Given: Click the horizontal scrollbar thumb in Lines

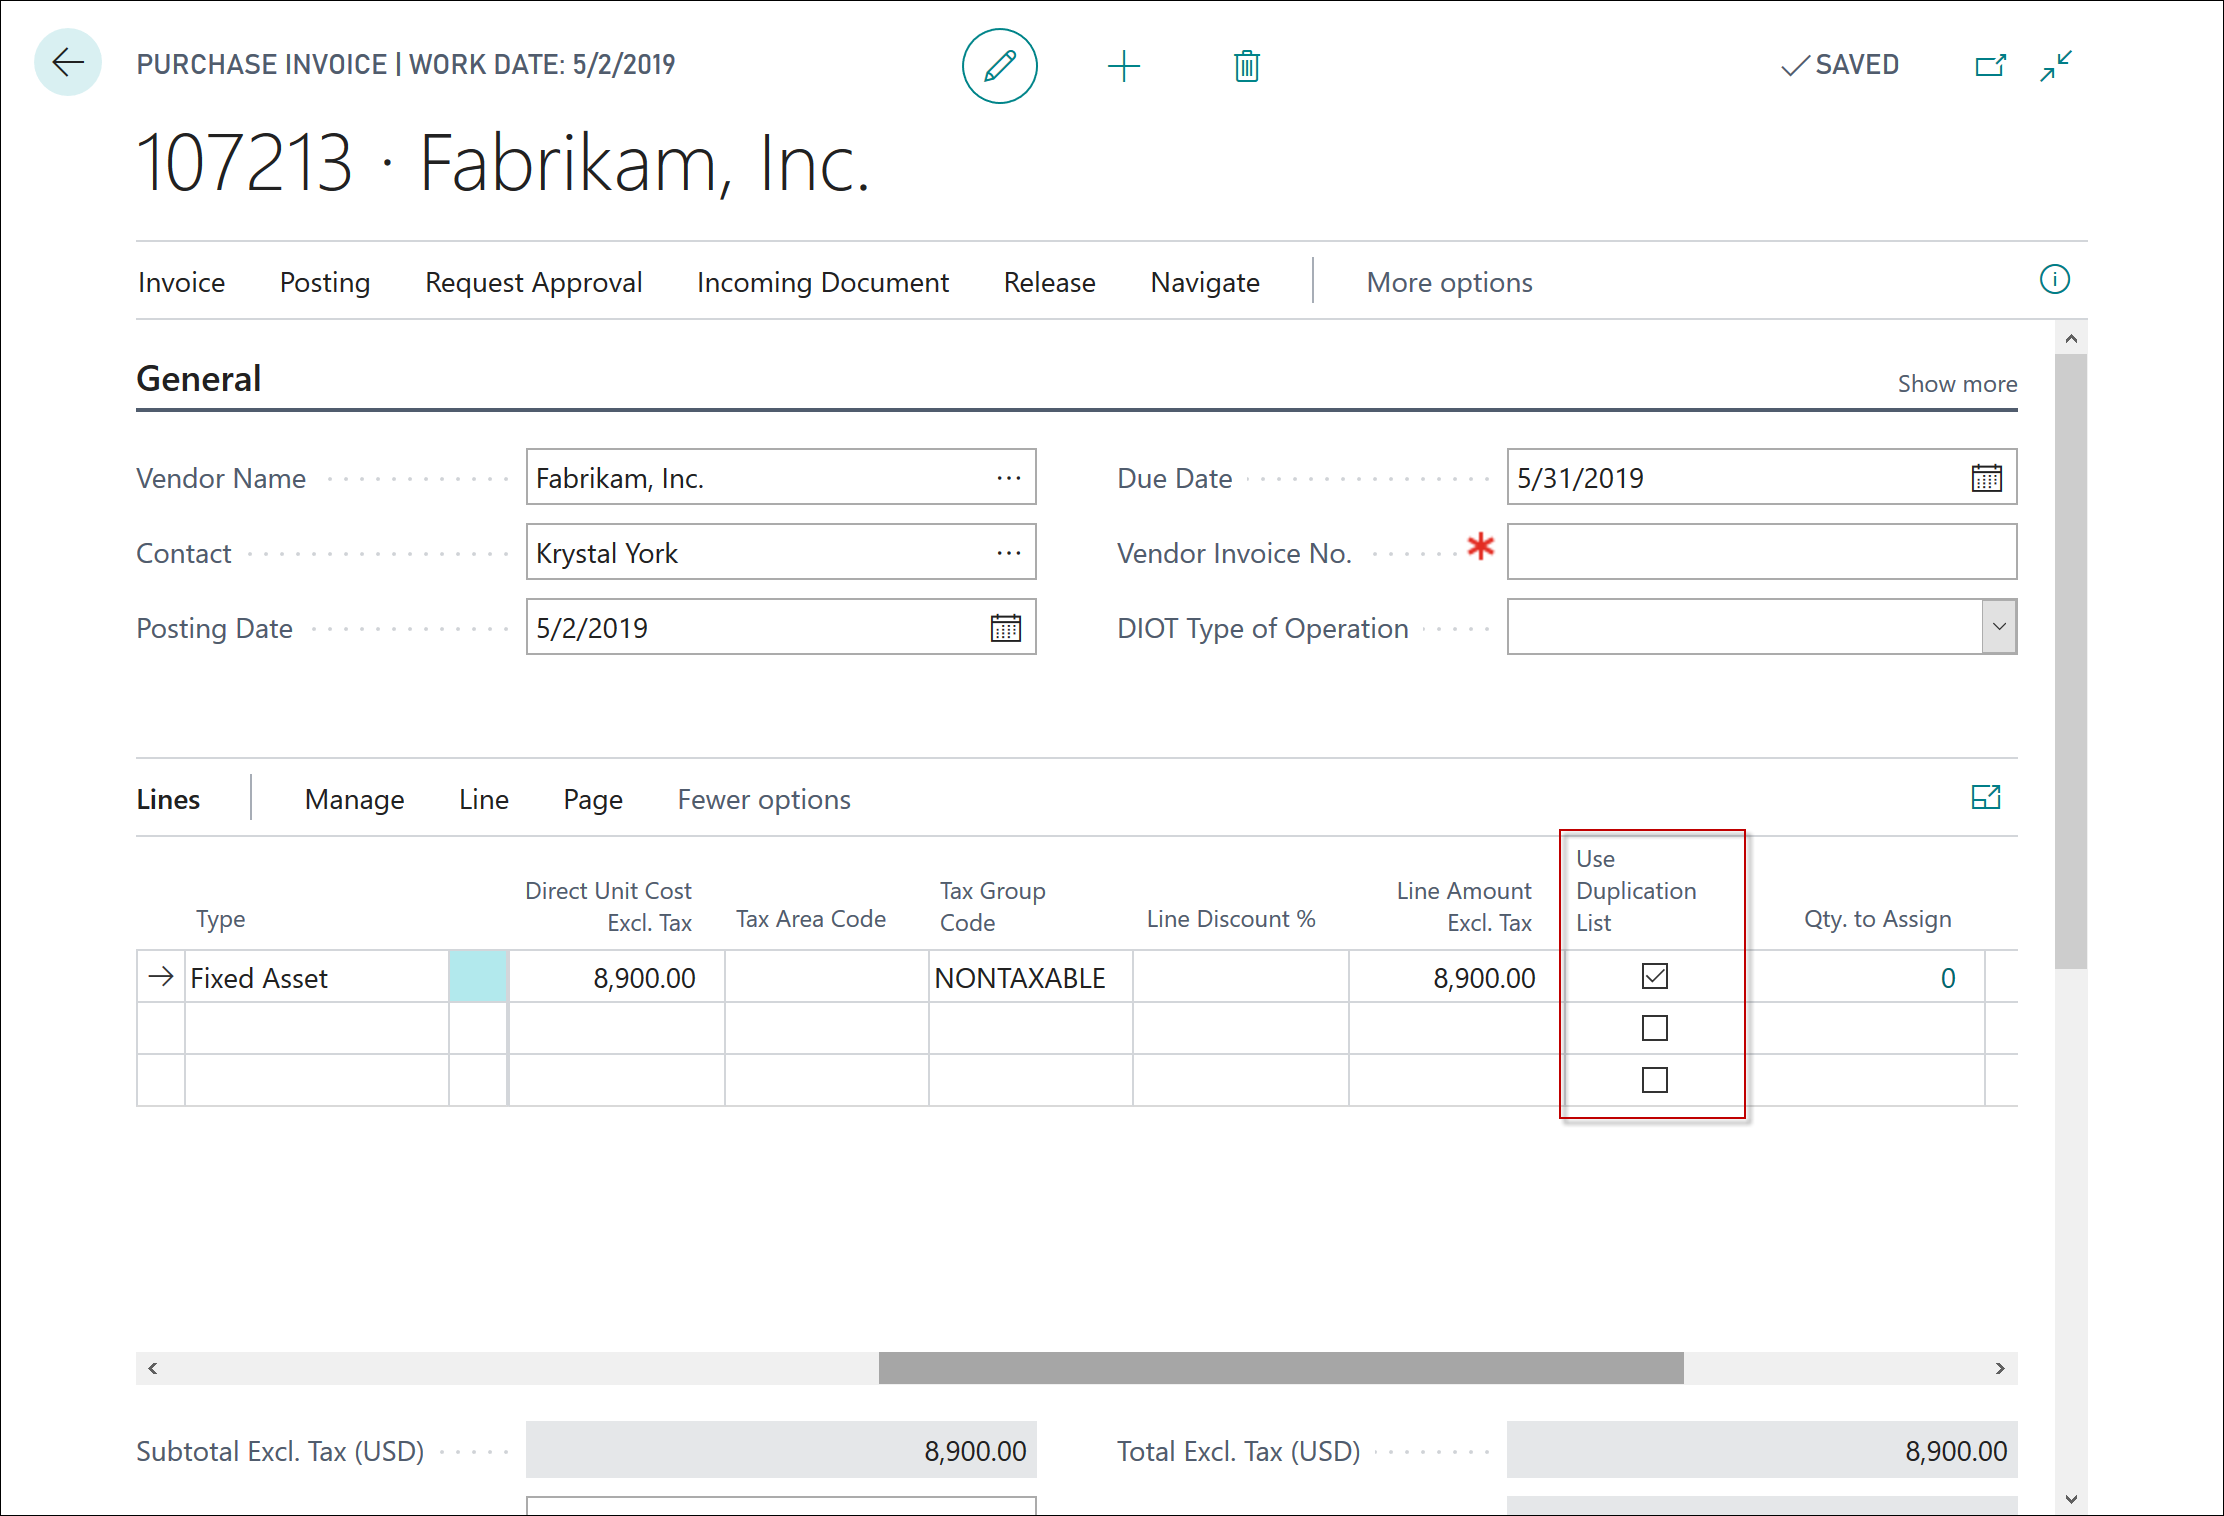Looking at the screenshot, I should pyautogui.click(x=1281, y=1368).
